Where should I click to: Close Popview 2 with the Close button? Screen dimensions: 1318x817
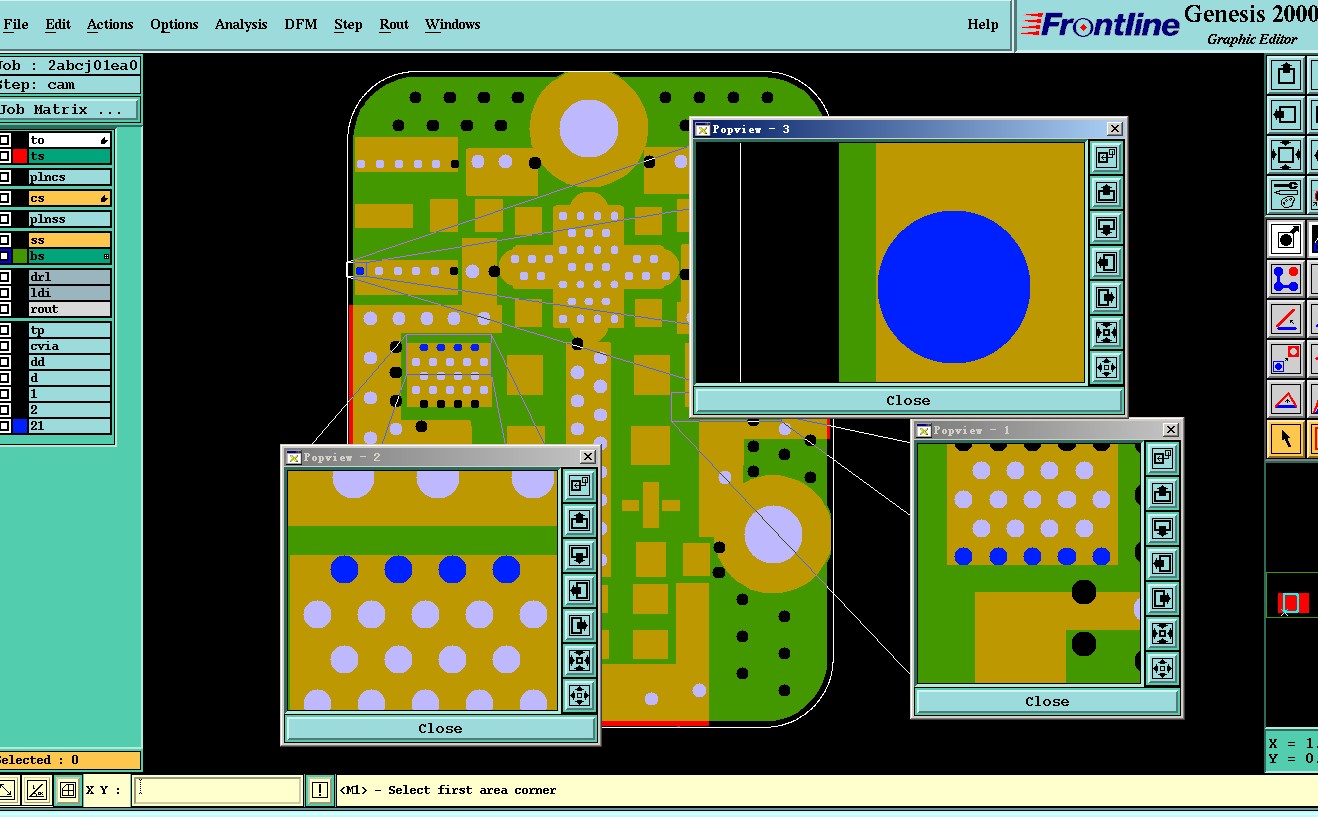(x=440, y=728)
